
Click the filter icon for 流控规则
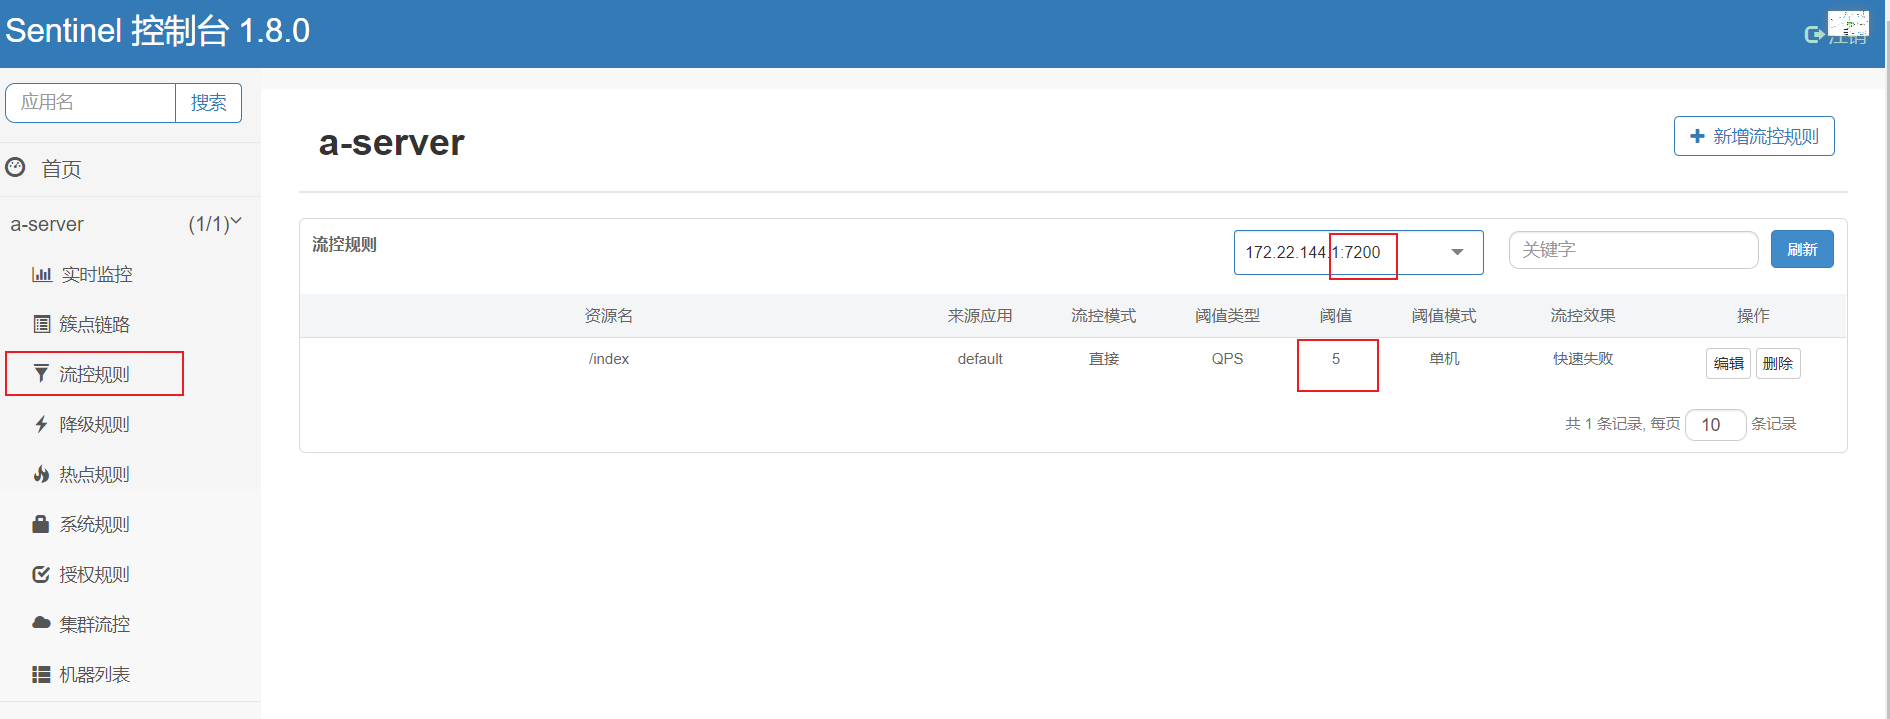pyautogui.click(x=41, y=374)
